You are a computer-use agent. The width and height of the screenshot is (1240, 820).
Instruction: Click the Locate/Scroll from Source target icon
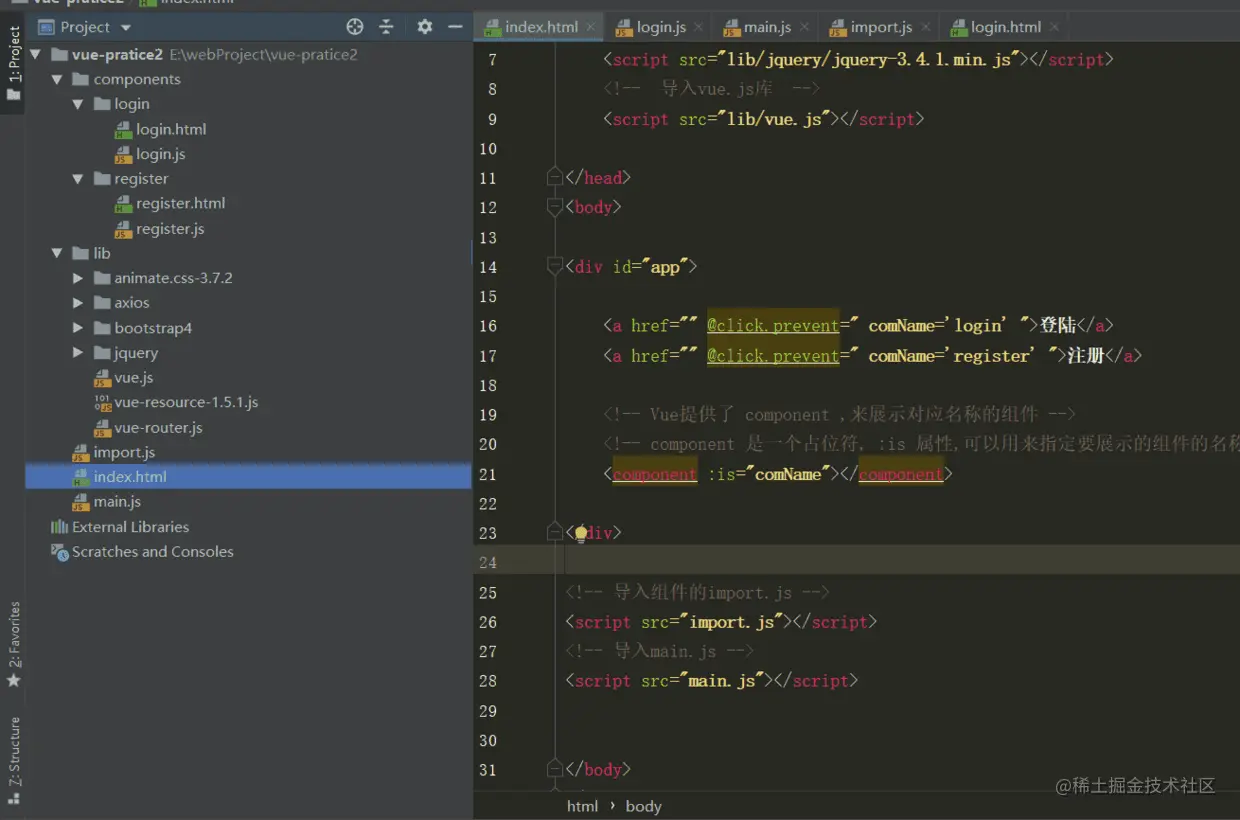[355, 27]
